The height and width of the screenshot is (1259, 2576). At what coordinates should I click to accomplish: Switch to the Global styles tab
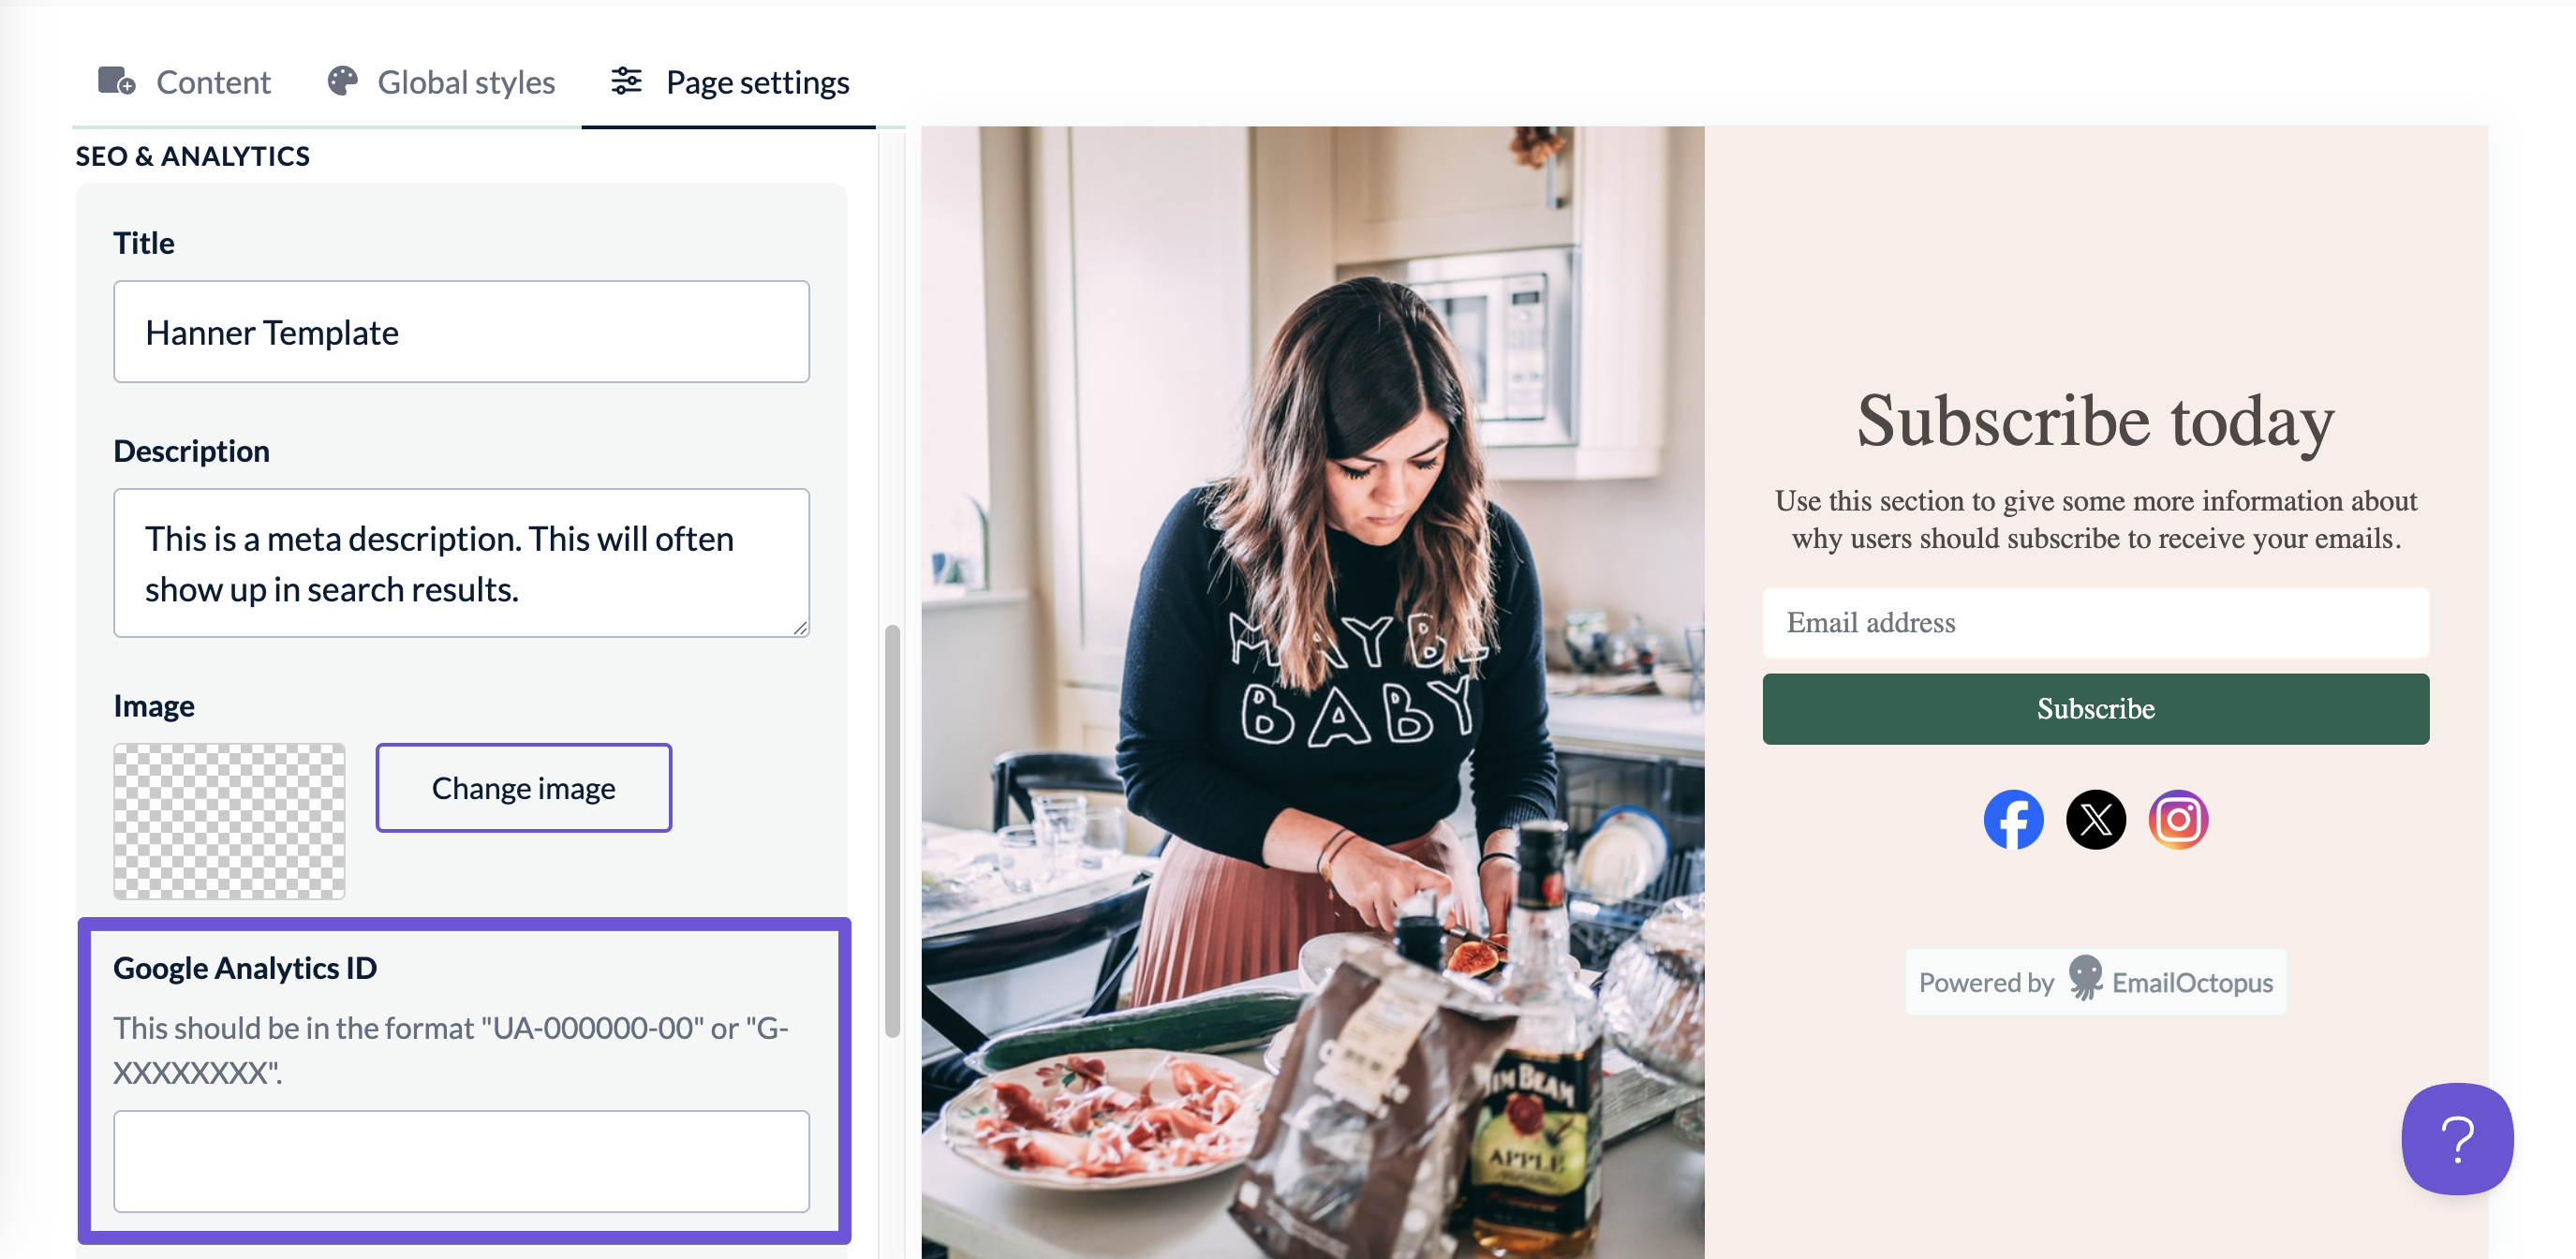point(441,82)
